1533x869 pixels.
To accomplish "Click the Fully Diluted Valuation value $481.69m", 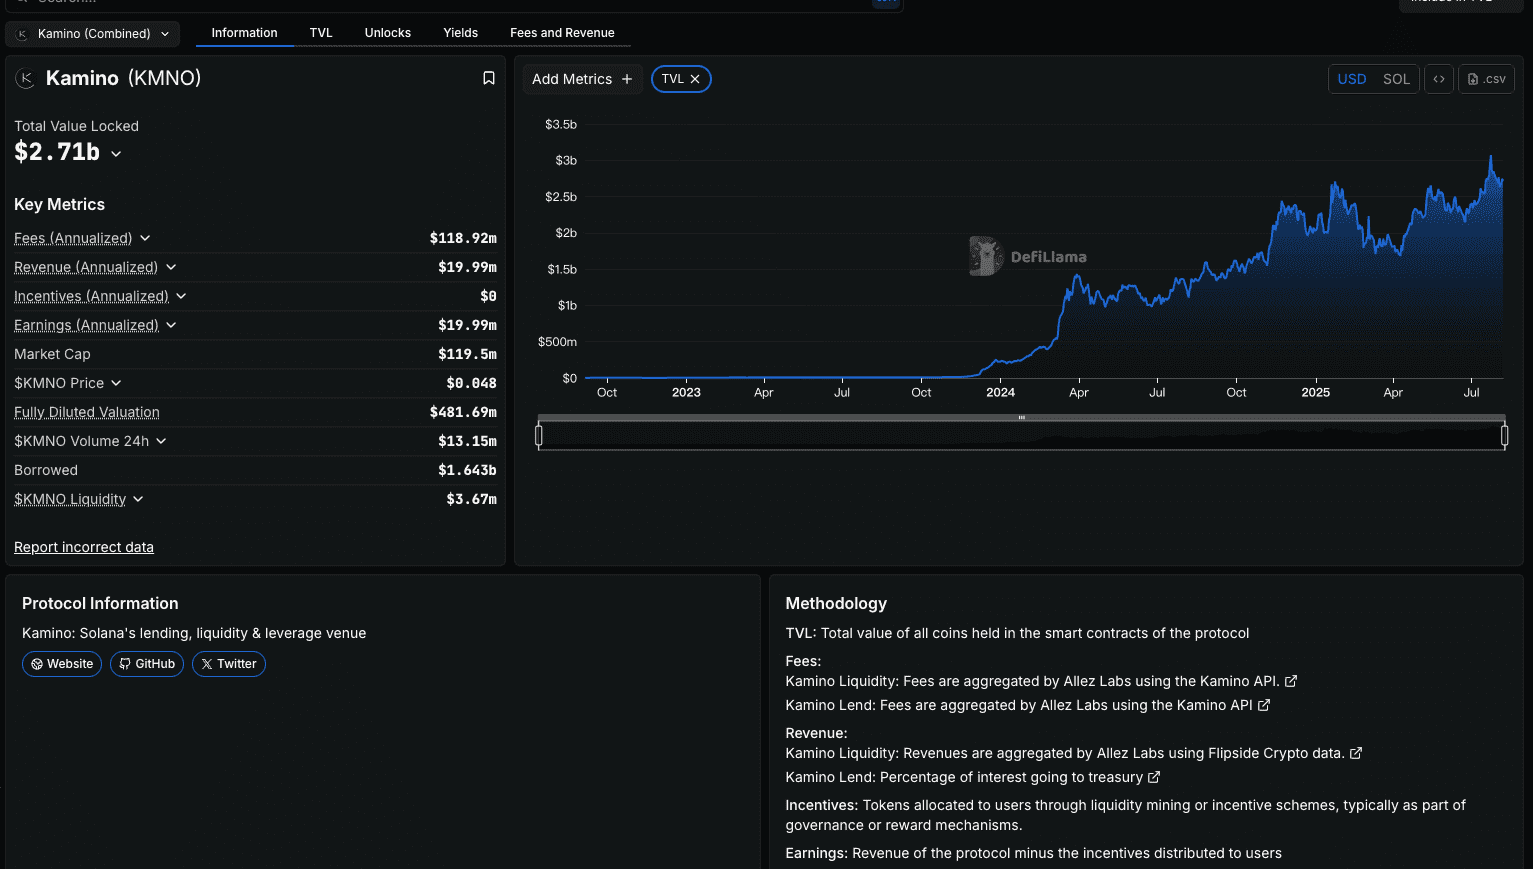I will click(463, 412).
